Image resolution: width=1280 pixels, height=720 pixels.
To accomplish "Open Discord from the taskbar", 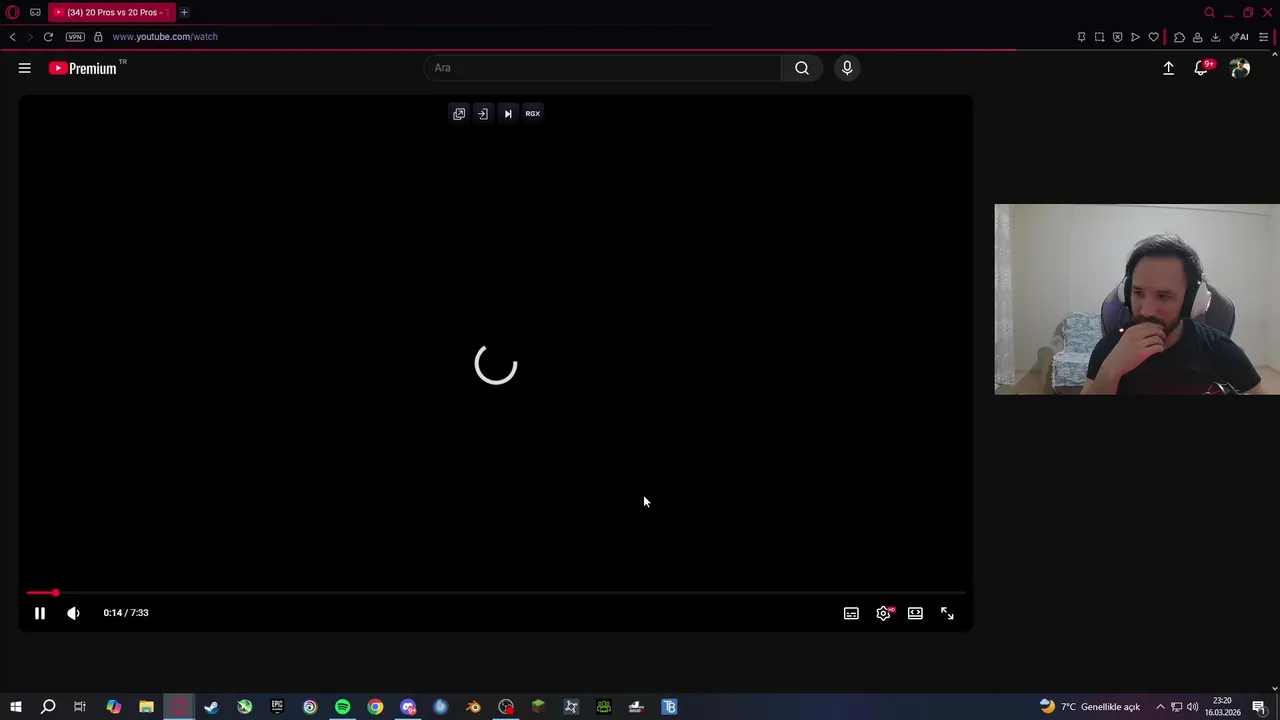I will [x=408, y=707].
